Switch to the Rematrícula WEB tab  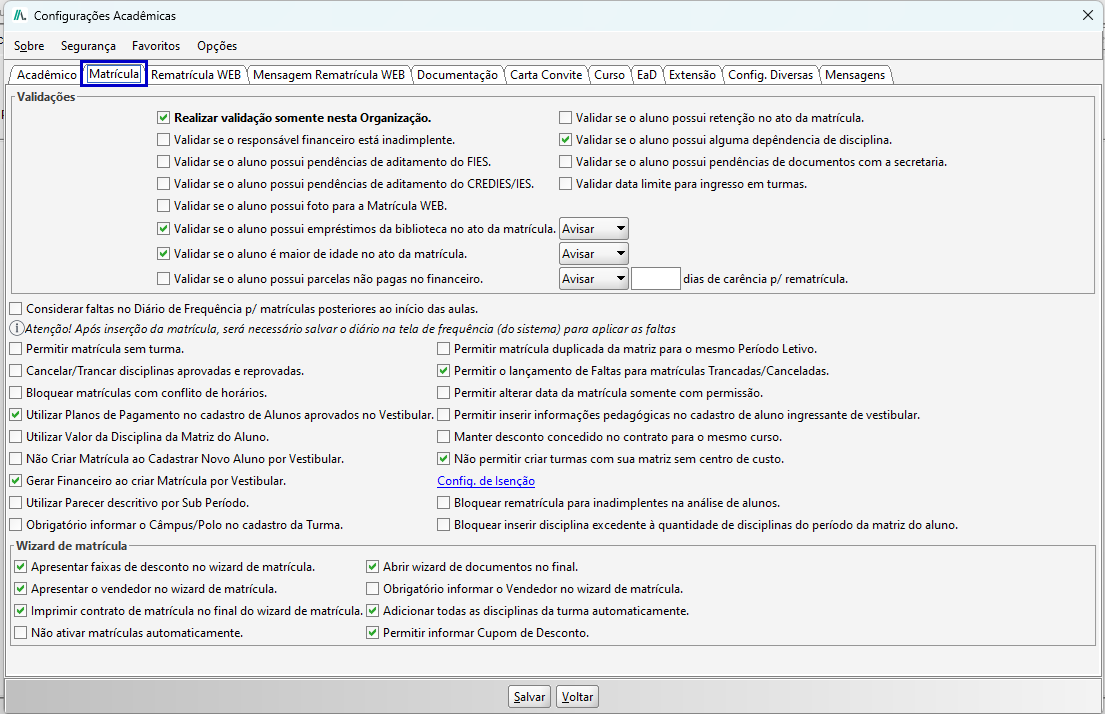click(x=196, y=74)
